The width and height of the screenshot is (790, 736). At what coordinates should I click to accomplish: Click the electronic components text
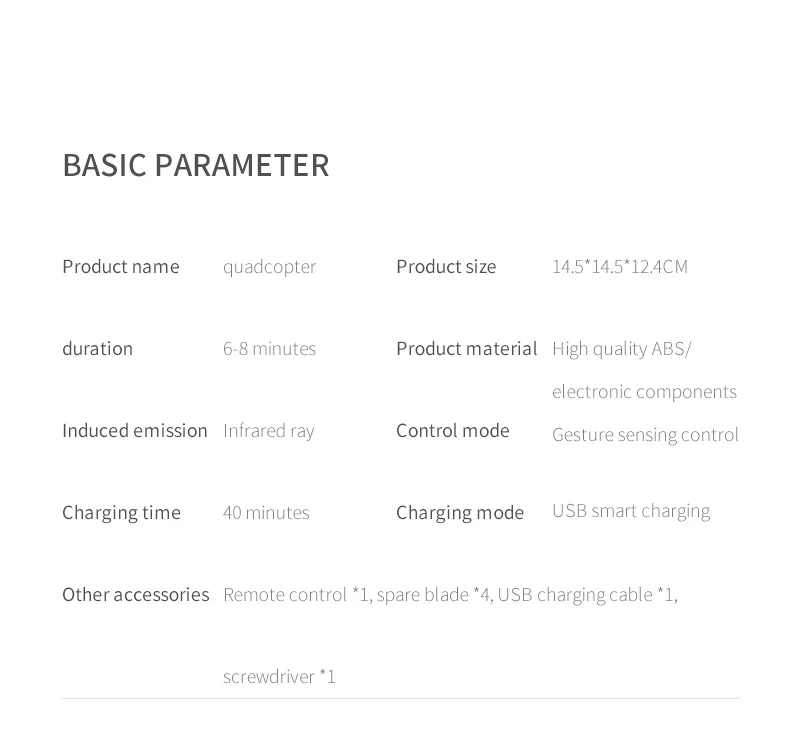tap(644, 392)
